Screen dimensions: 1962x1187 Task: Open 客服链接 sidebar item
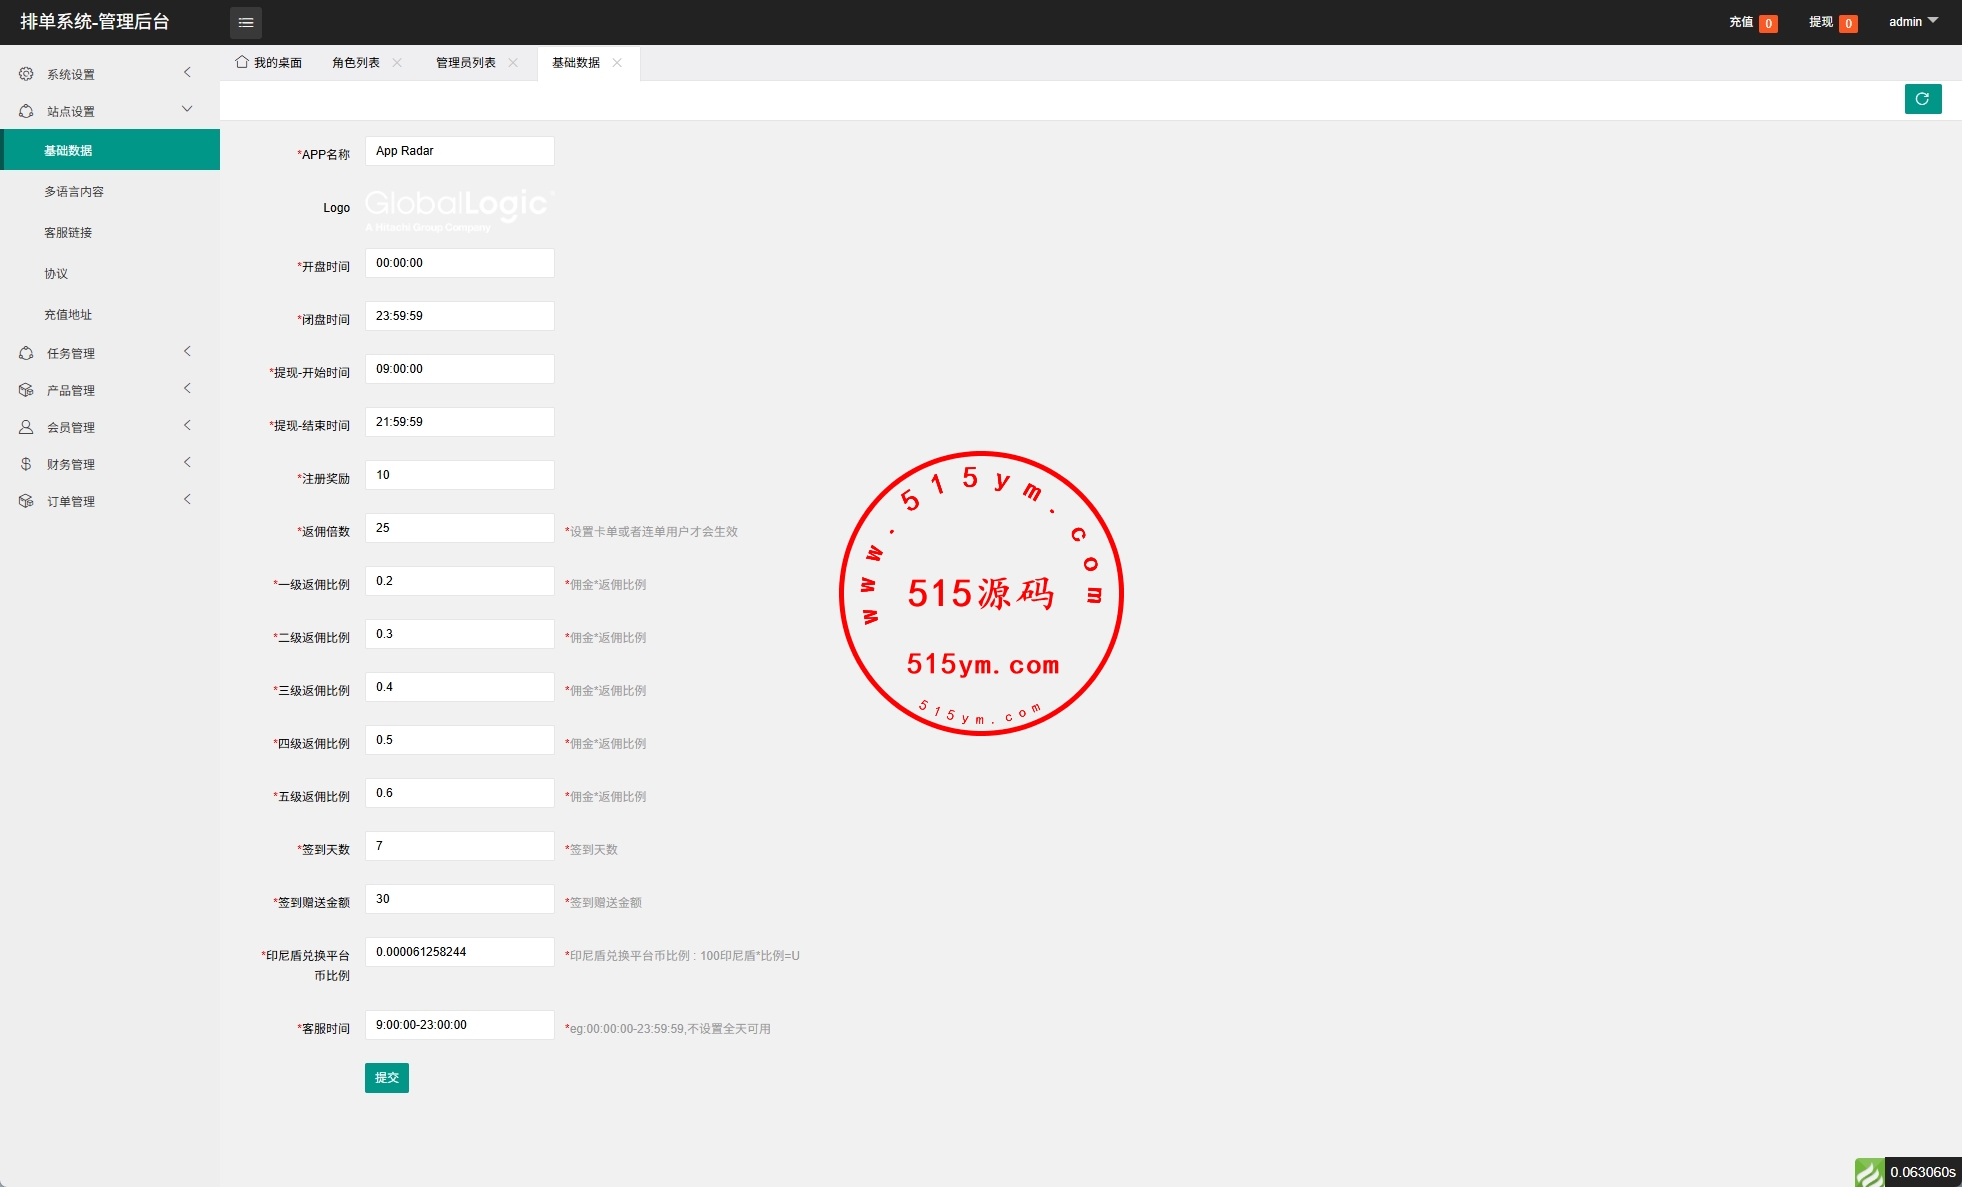68,232
